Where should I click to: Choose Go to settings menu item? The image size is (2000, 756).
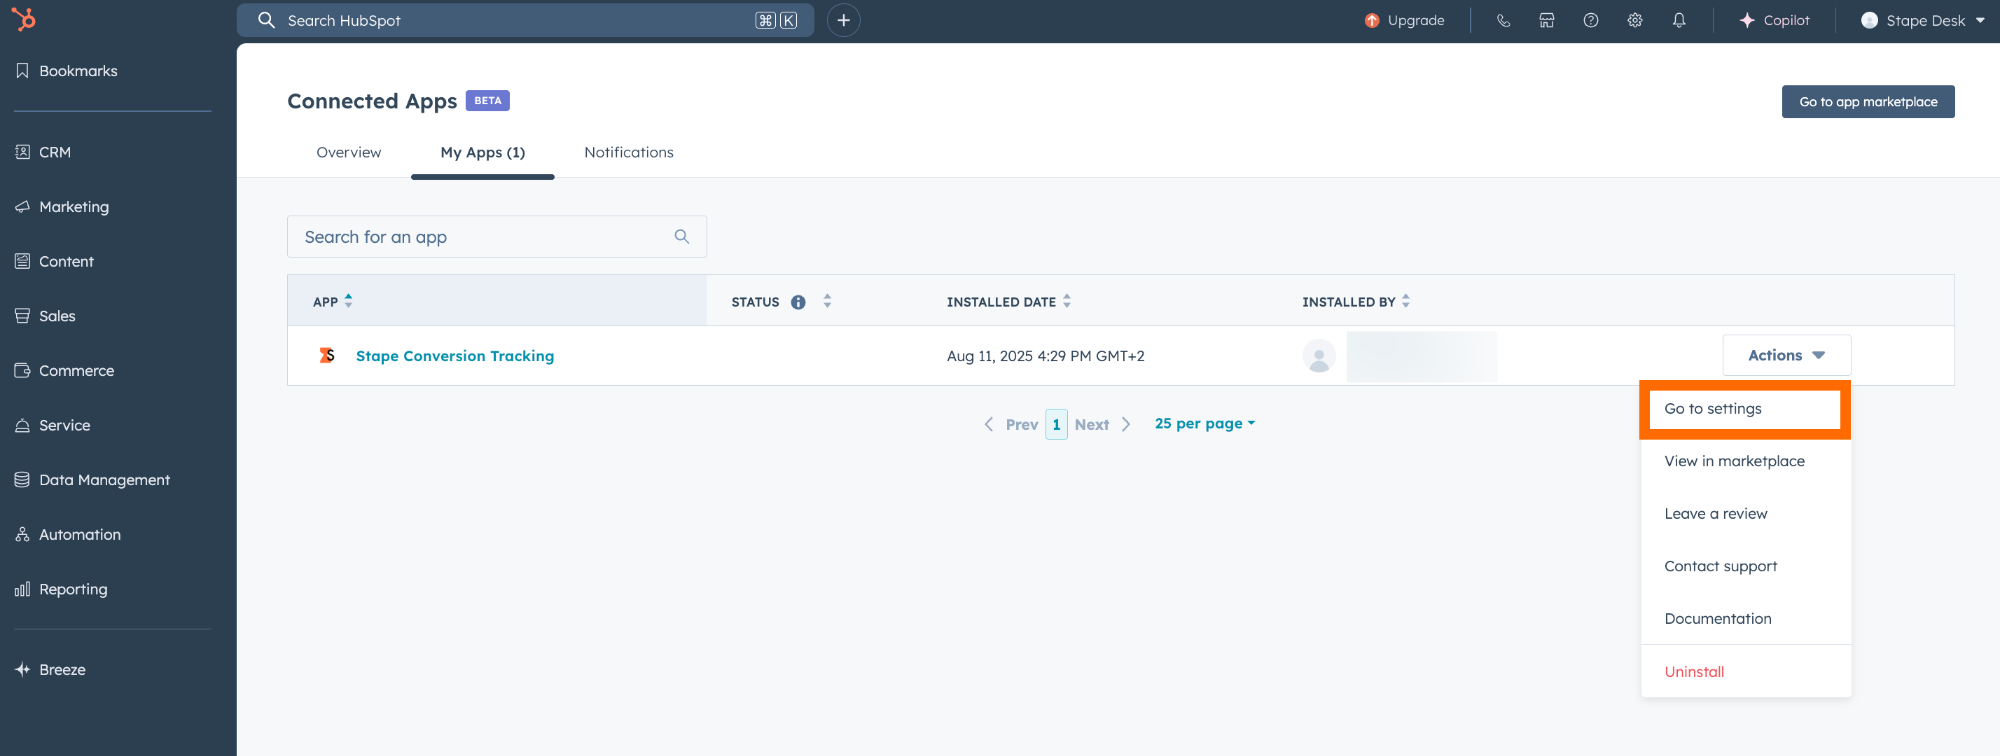pyautogui.click(x=1745, y=409)
